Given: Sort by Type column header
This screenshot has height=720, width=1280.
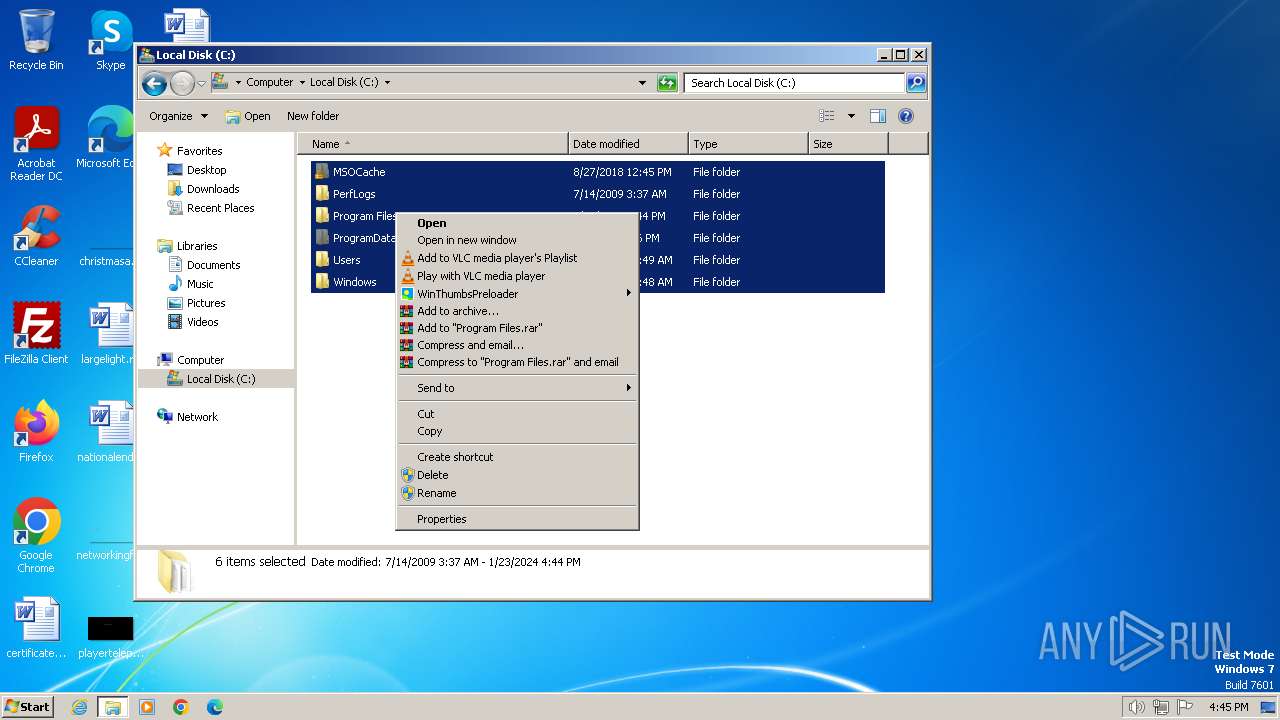Looking at the screenshot, I should click(748, 144).
